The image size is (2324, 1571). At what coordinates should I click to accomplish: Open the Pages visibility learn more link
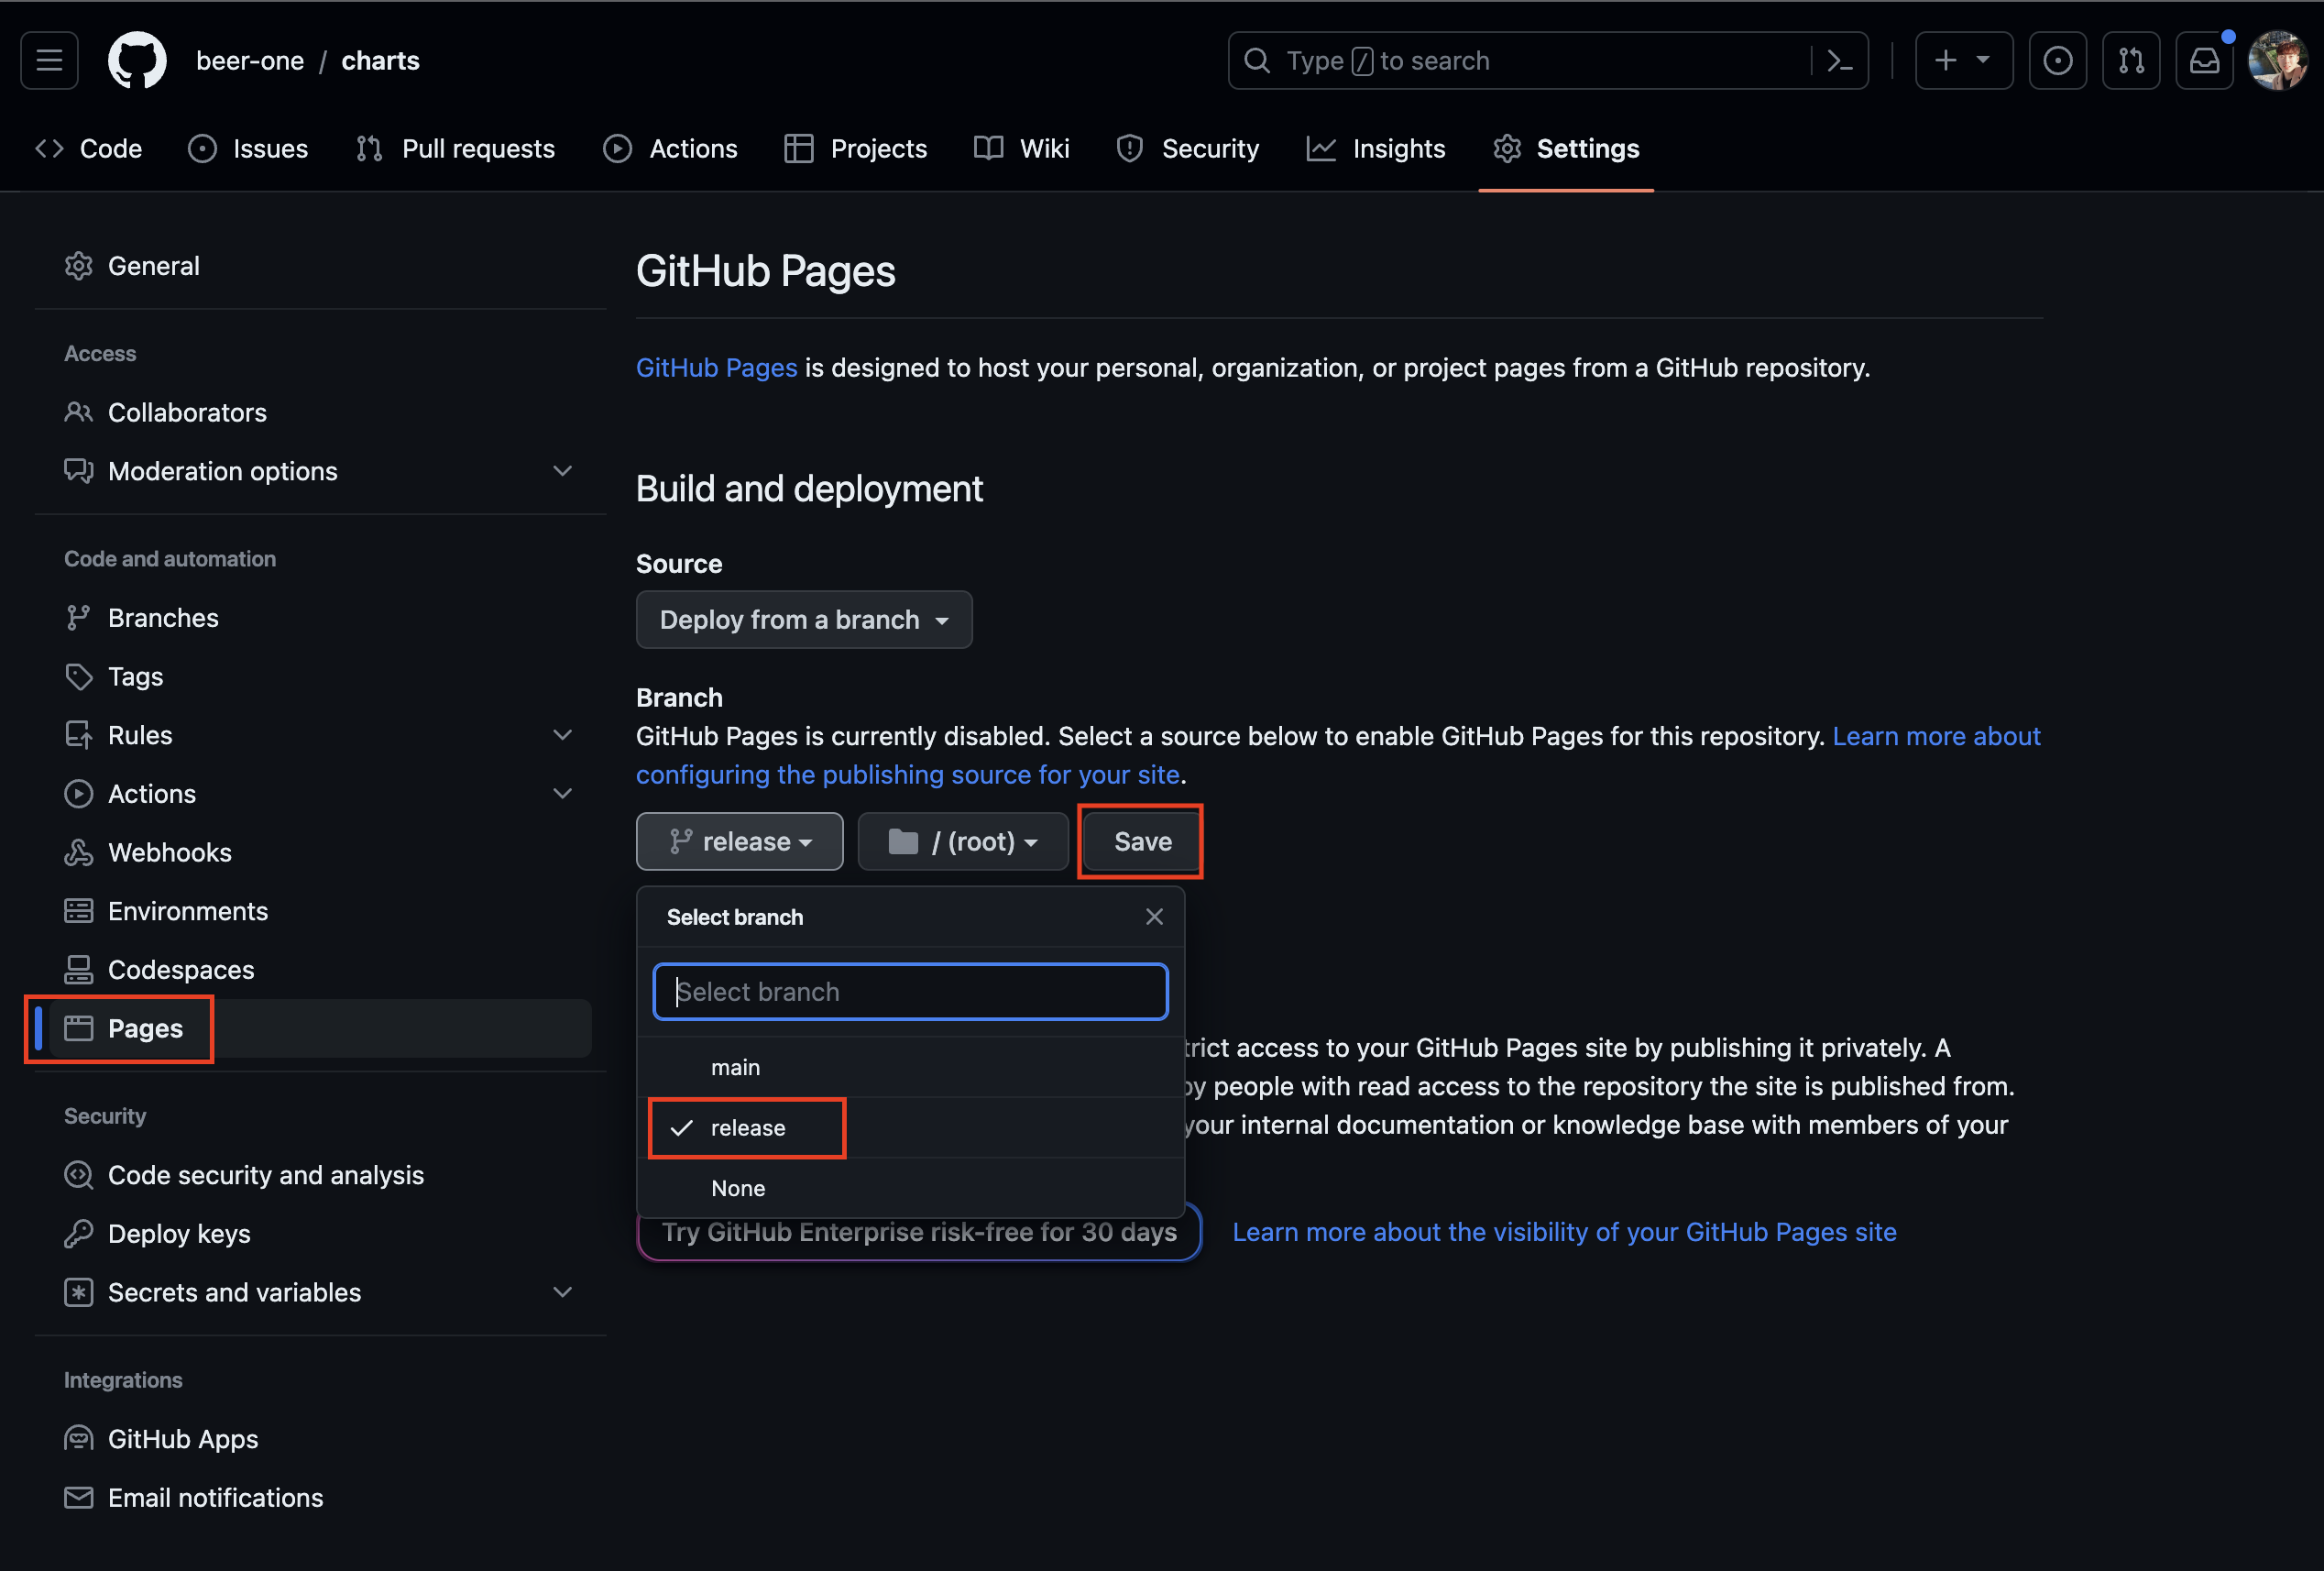[x=1563, y=1232]
